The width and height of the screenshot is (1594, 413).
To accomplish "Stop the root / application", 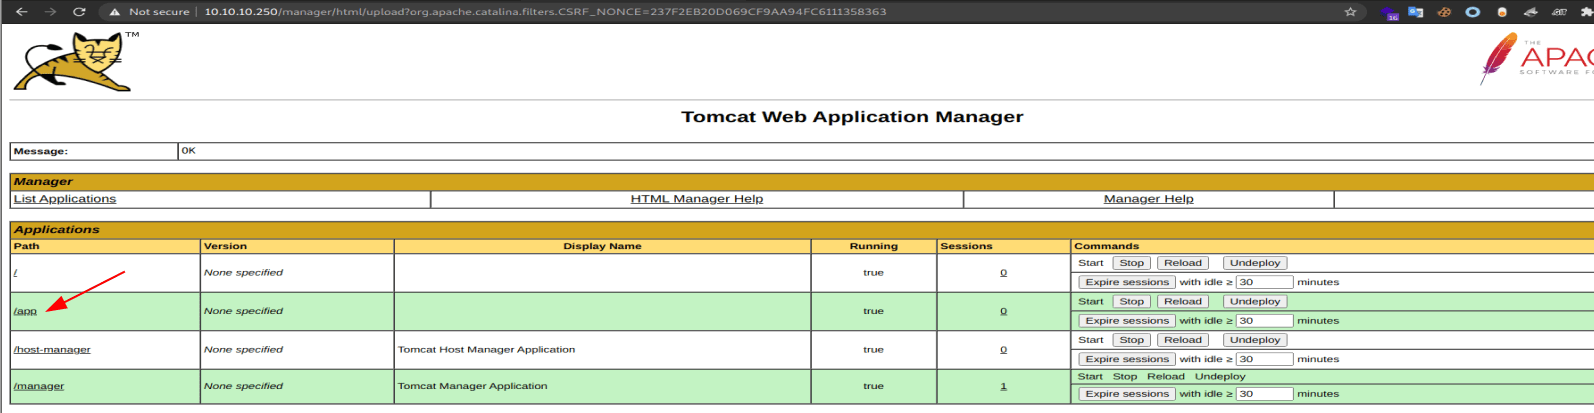I will (x=1132, y=263).
